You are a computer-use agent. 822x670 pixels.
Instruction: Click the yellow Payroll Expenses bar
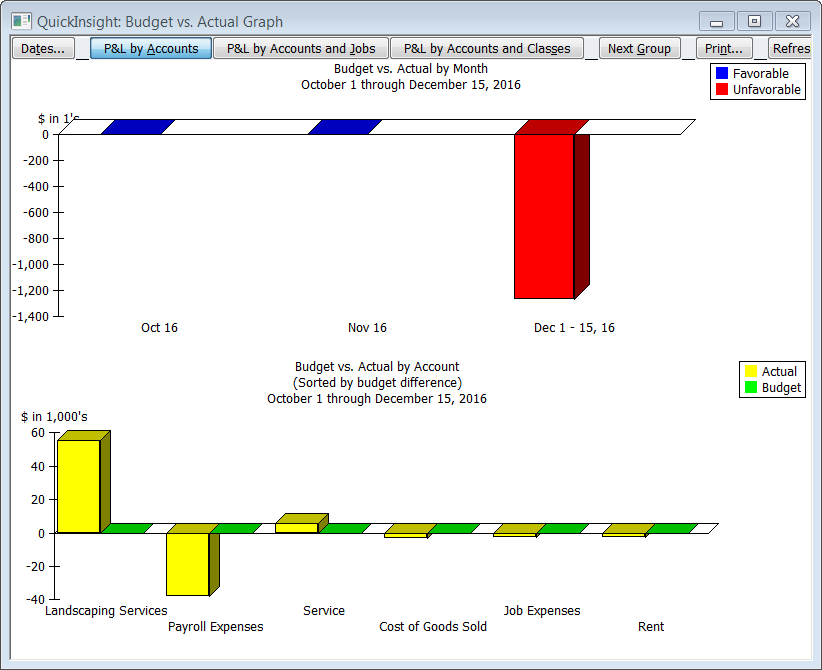[187, 563]
